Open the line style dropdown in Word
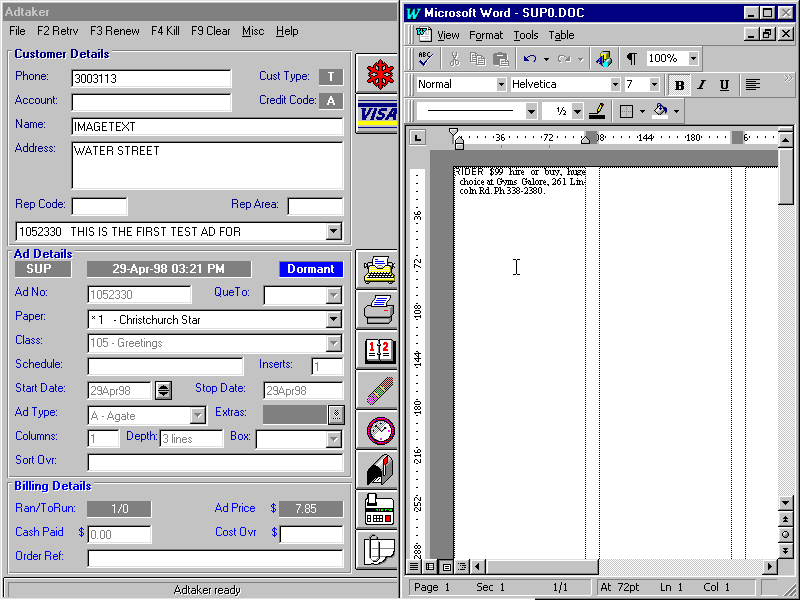Screen dimensions: 800x600 tap(531, 111)
